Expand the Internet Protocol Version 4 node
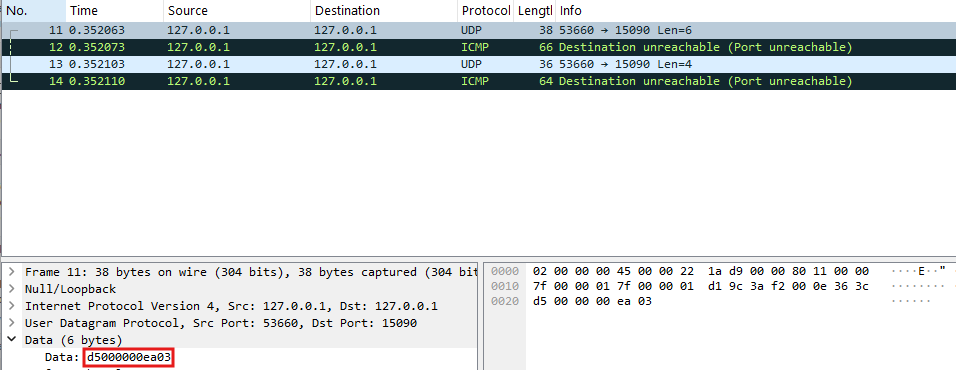Viewport: 956px width, 370px height. (x=12, y=306)
